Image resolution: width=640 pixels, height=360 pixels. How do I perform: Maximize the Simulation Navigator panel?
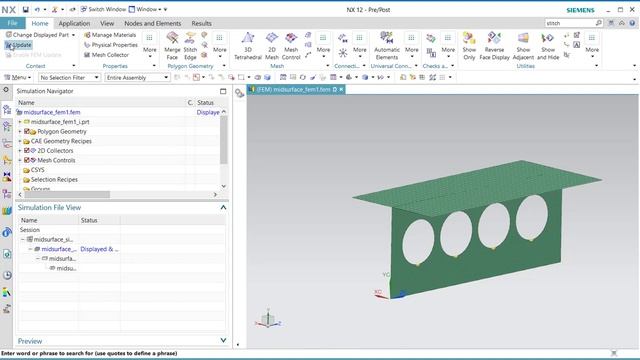[x=223, y=91]
